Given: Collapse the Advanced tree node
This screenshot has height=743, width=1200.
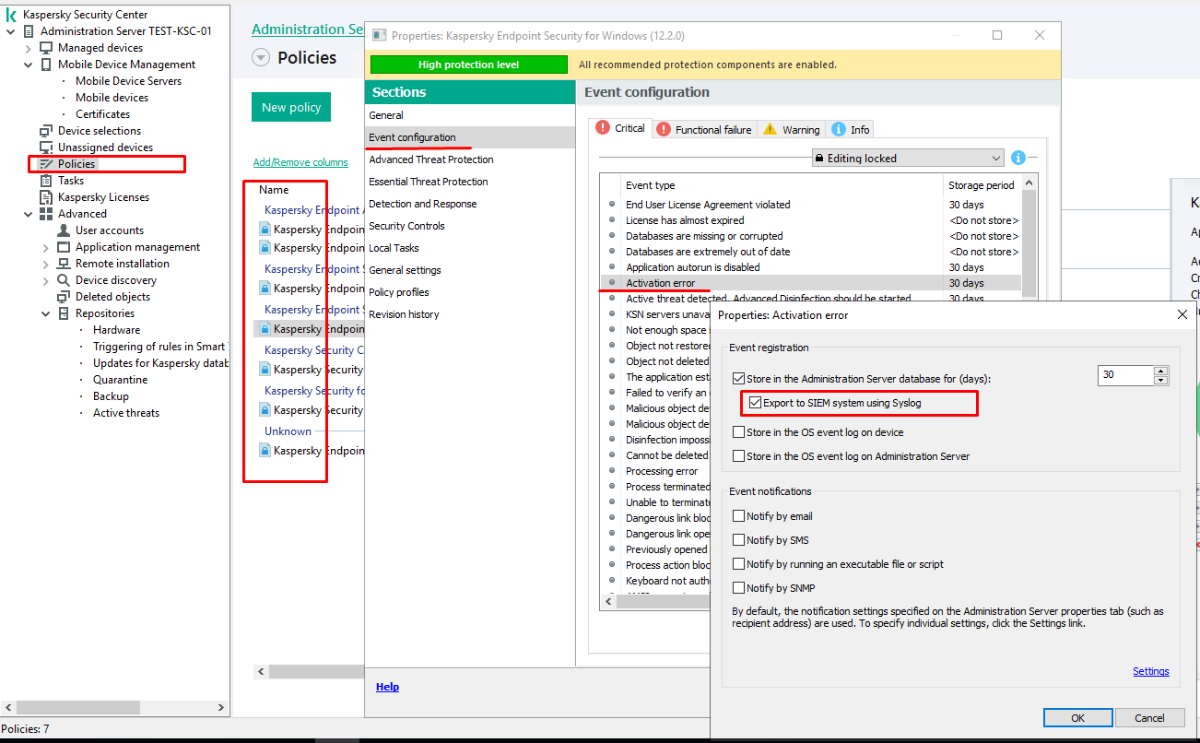Looking at the screenshot, I should coord(28,214).
